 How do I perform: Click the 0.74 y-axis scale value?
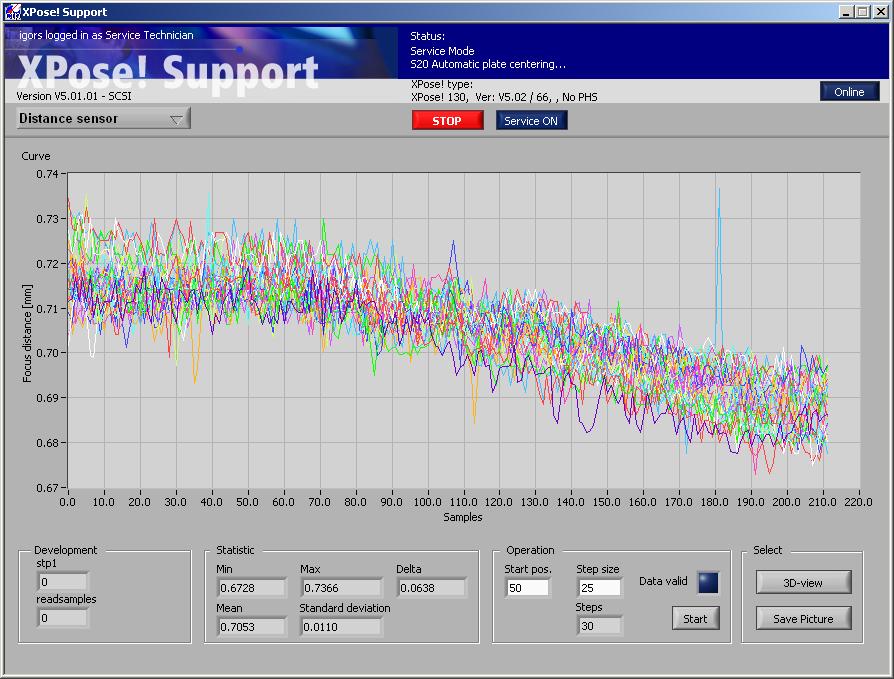coord(47,174)
